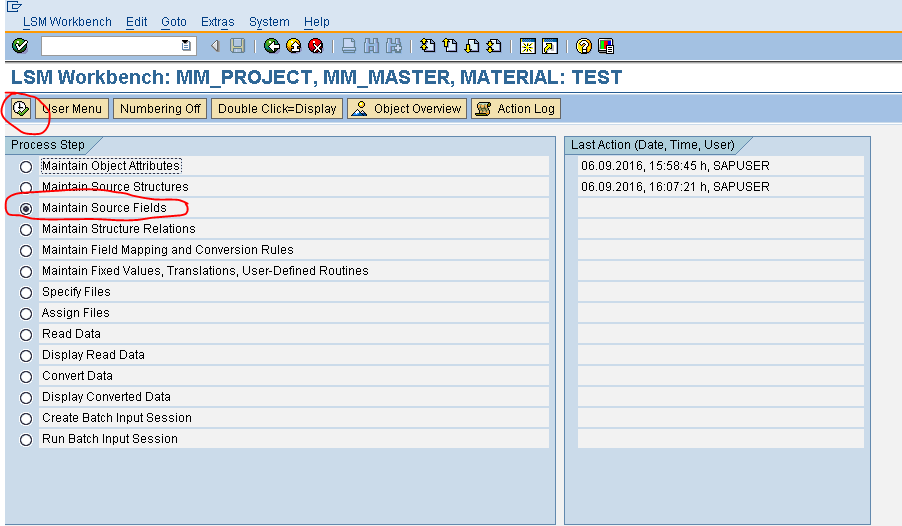Viewport: 902px width, 526px height.
Task: Open the Goto menu
Action: [x=174, y=22]
